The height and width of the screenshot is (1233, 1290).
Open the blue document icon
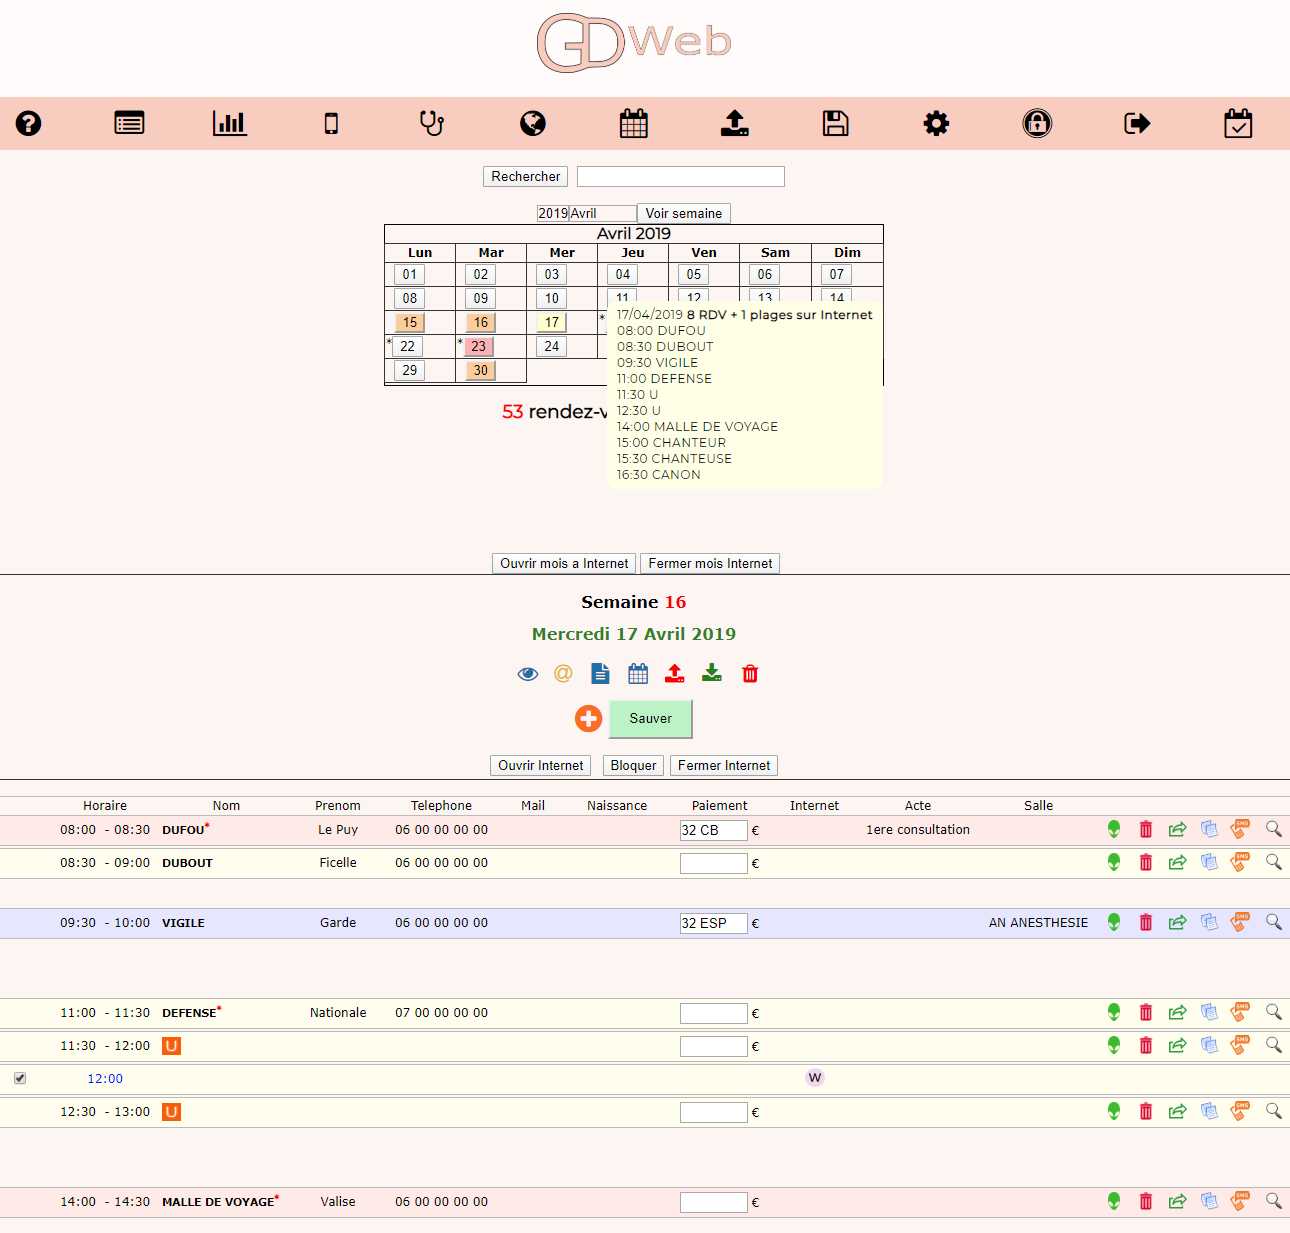point(600,673)
